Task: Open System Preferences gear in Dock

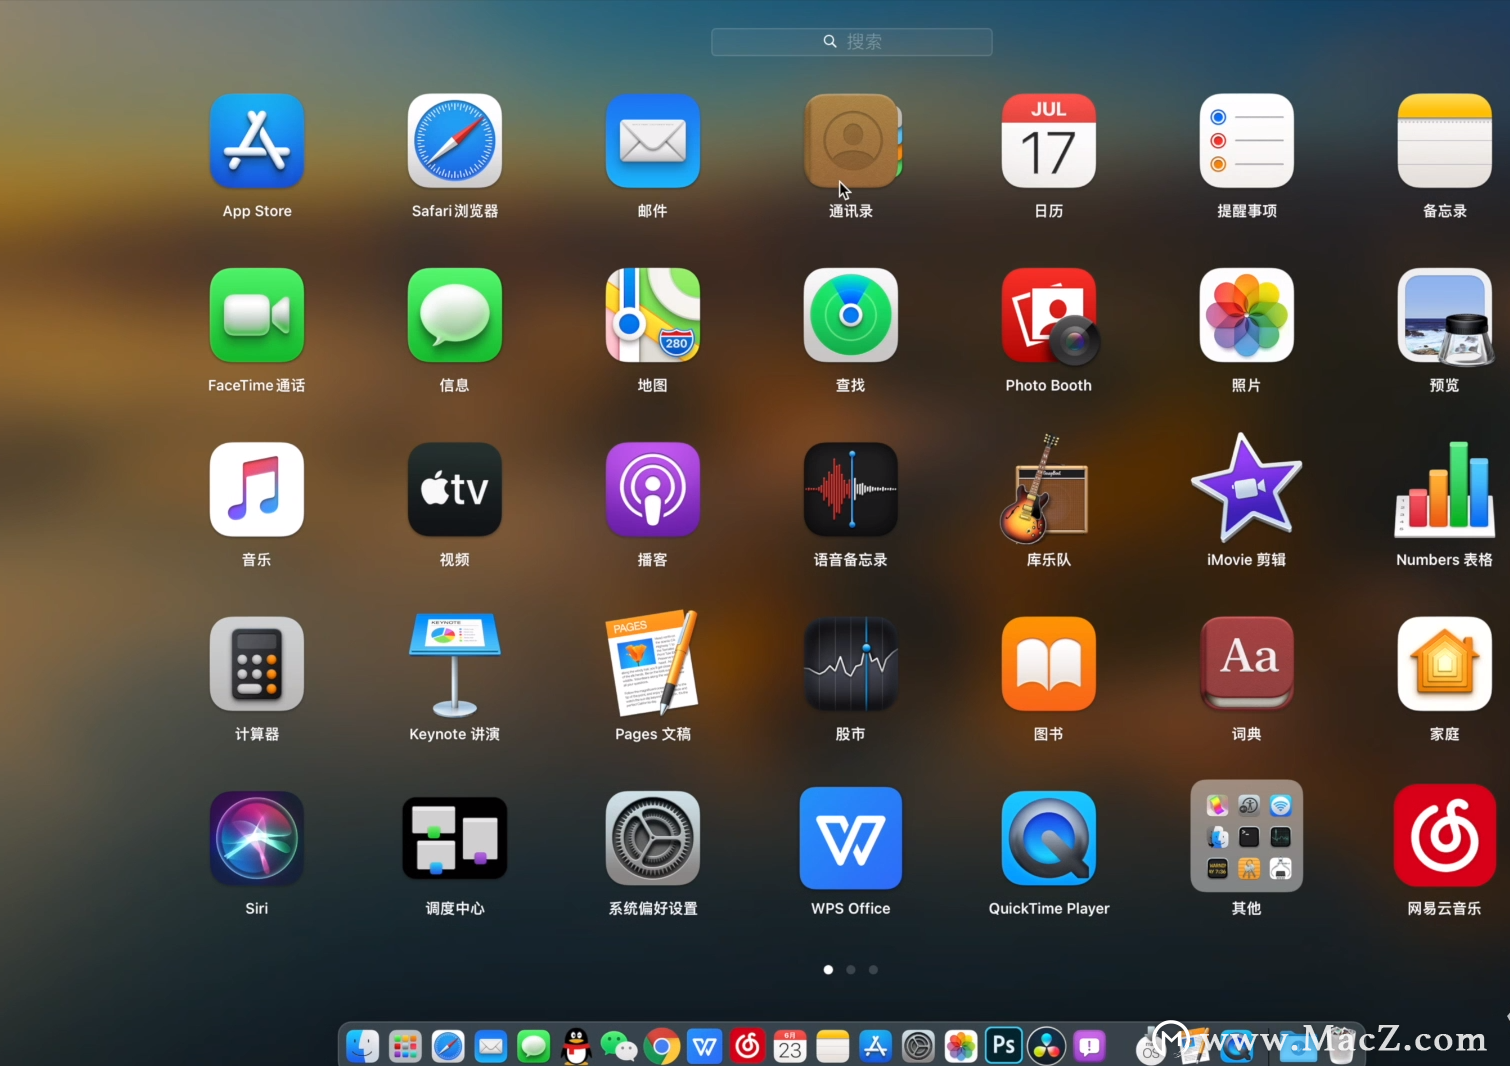Action: tap(918, 1046)
